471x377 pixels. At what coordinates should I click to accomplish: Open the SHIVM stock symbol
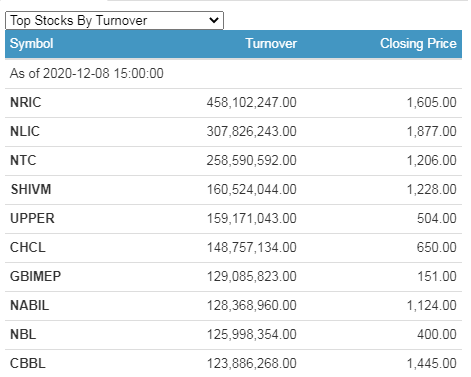point(31,189)
